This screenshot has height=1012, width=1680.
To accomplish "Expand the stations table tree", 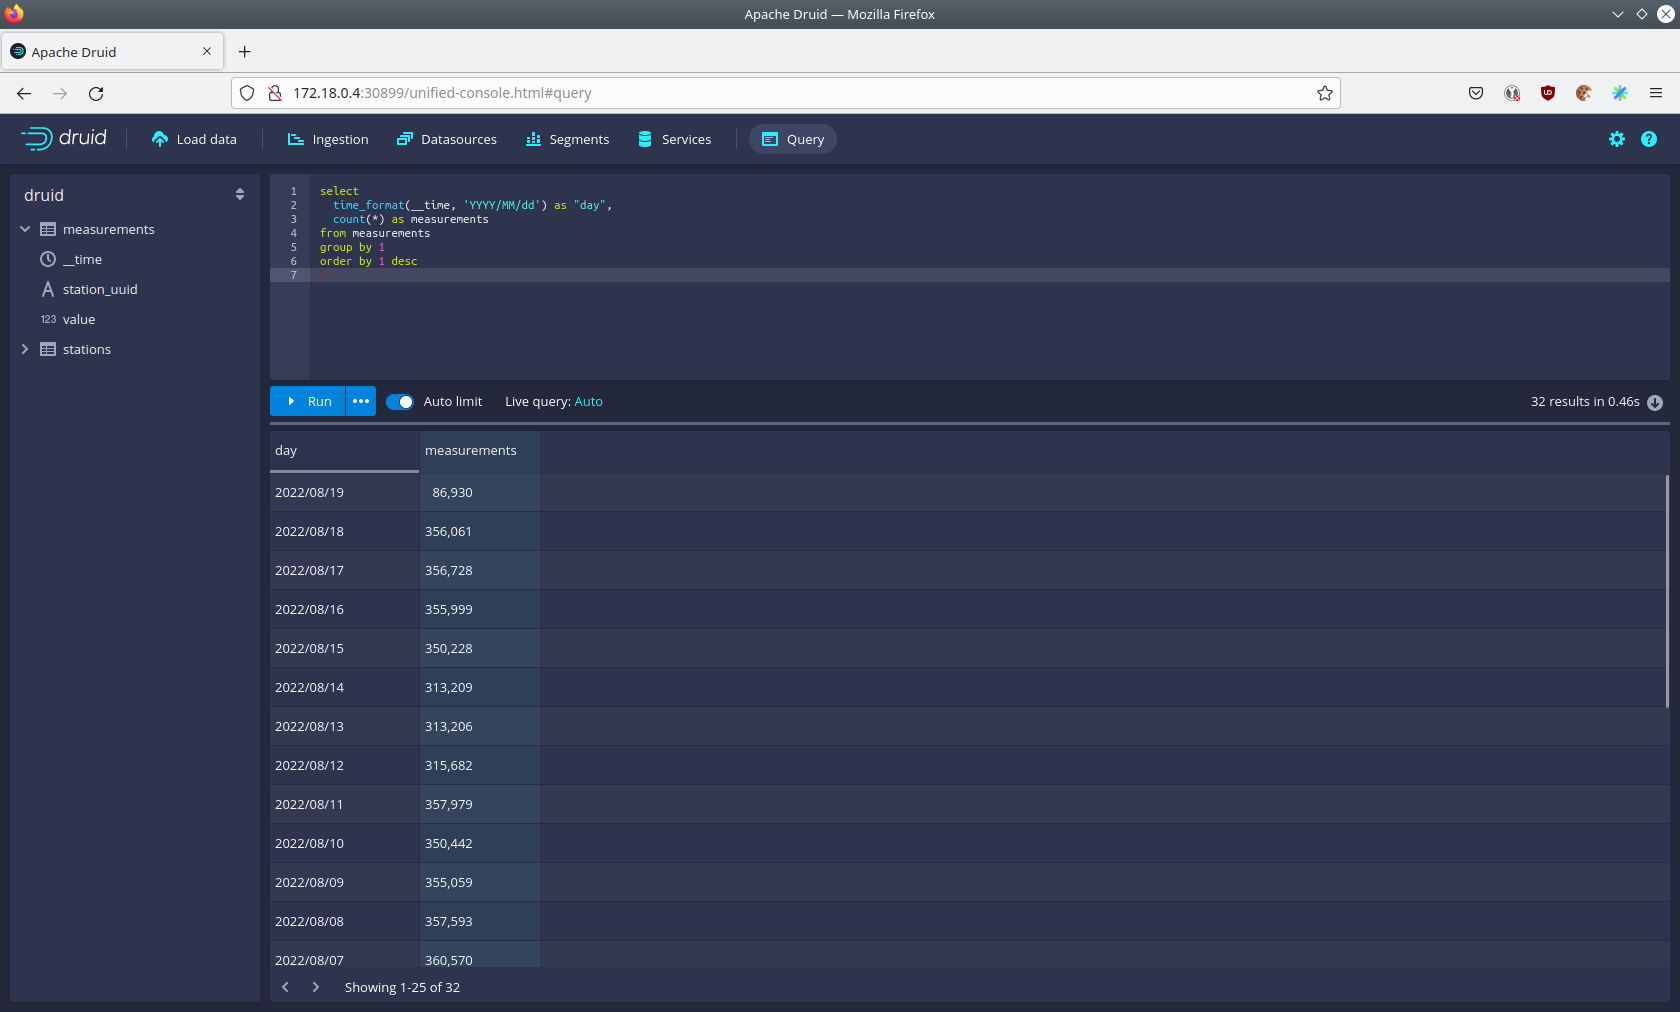I will click(25, 349).
